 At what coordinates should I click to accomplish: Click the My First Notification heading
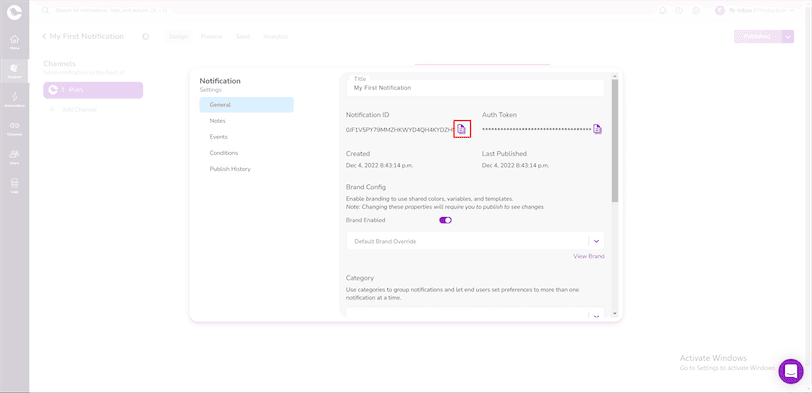tap(86, 36)
